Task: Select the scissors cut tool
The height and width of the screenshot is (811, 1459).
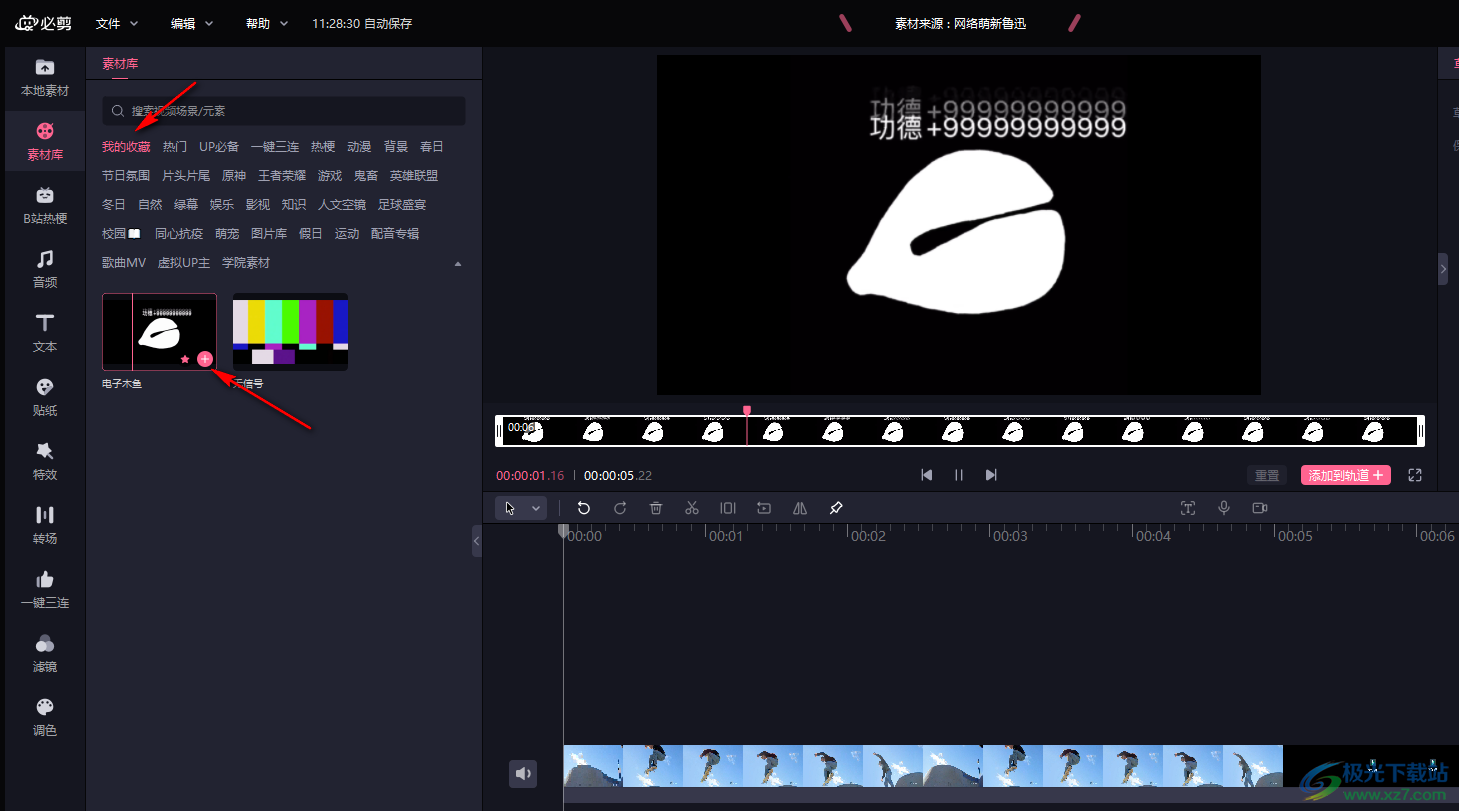Action: [692, 508]
